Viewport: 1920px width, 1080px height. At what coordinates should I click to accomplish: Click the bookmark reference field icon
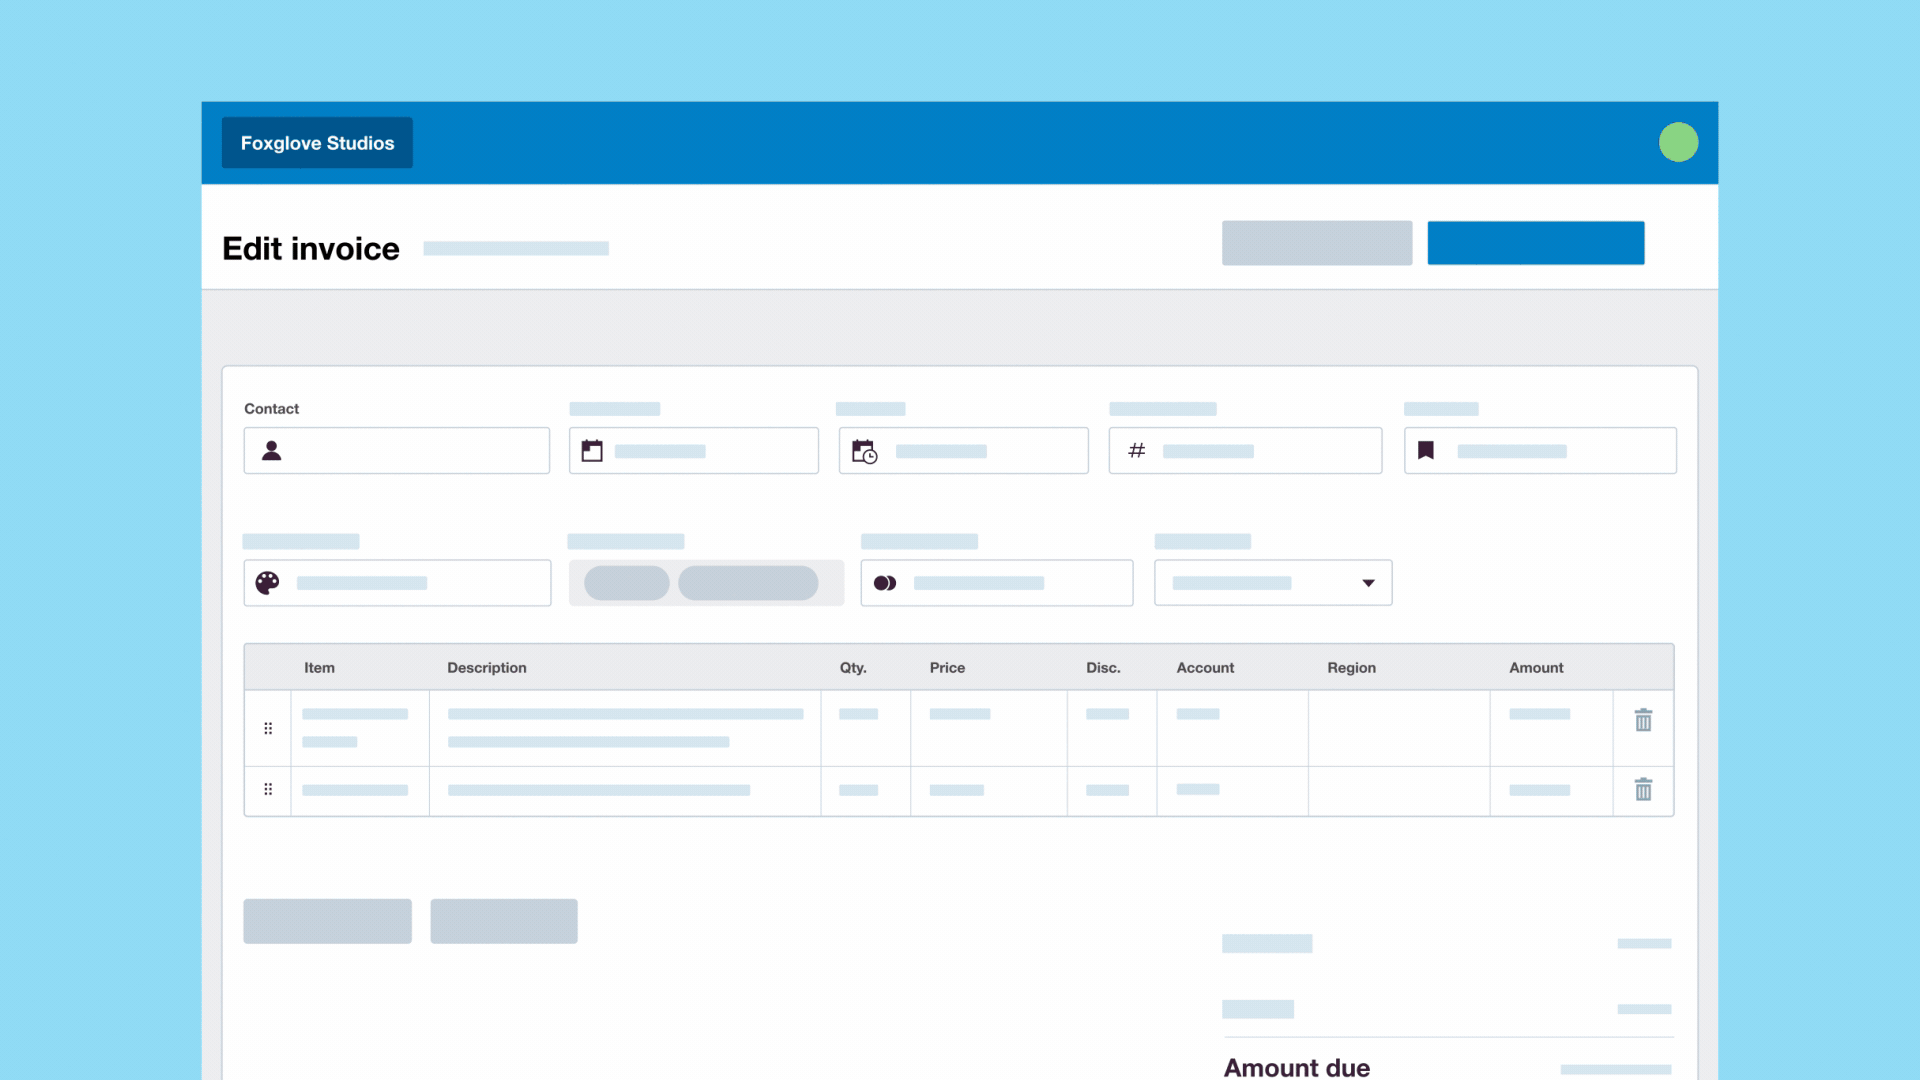click(x=1426, y=451)
